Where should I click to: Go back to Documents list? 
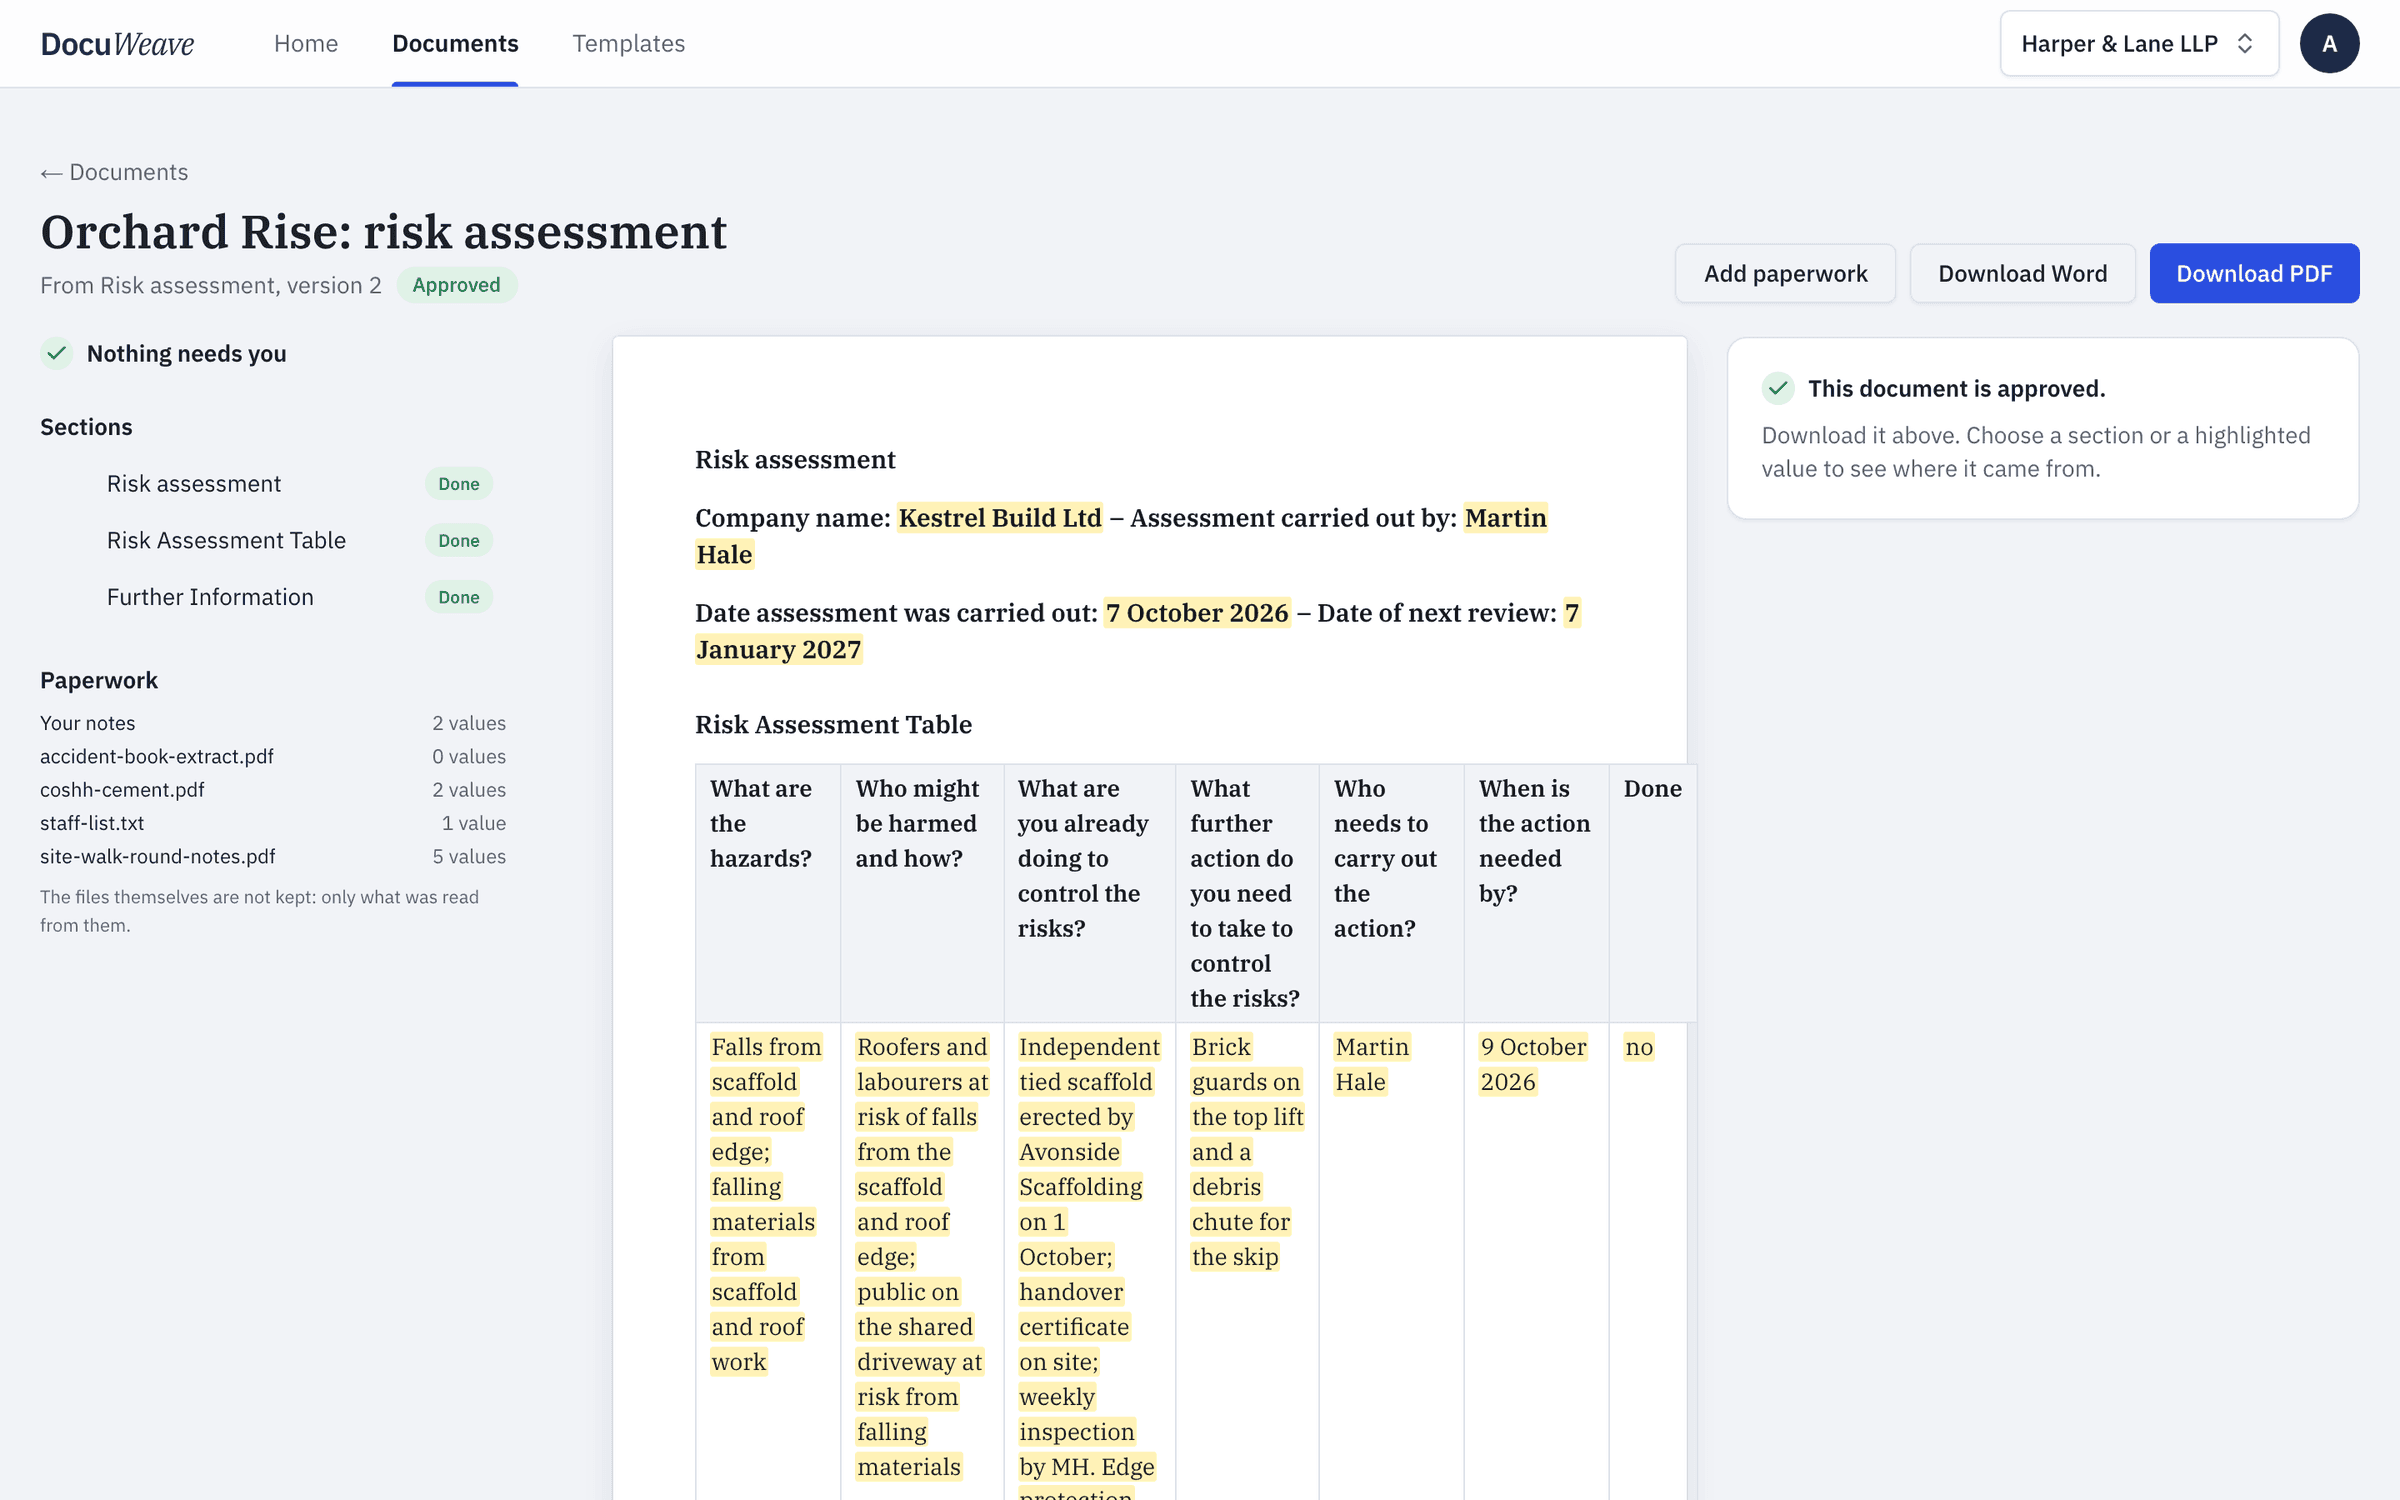click(x=114, y=172)
